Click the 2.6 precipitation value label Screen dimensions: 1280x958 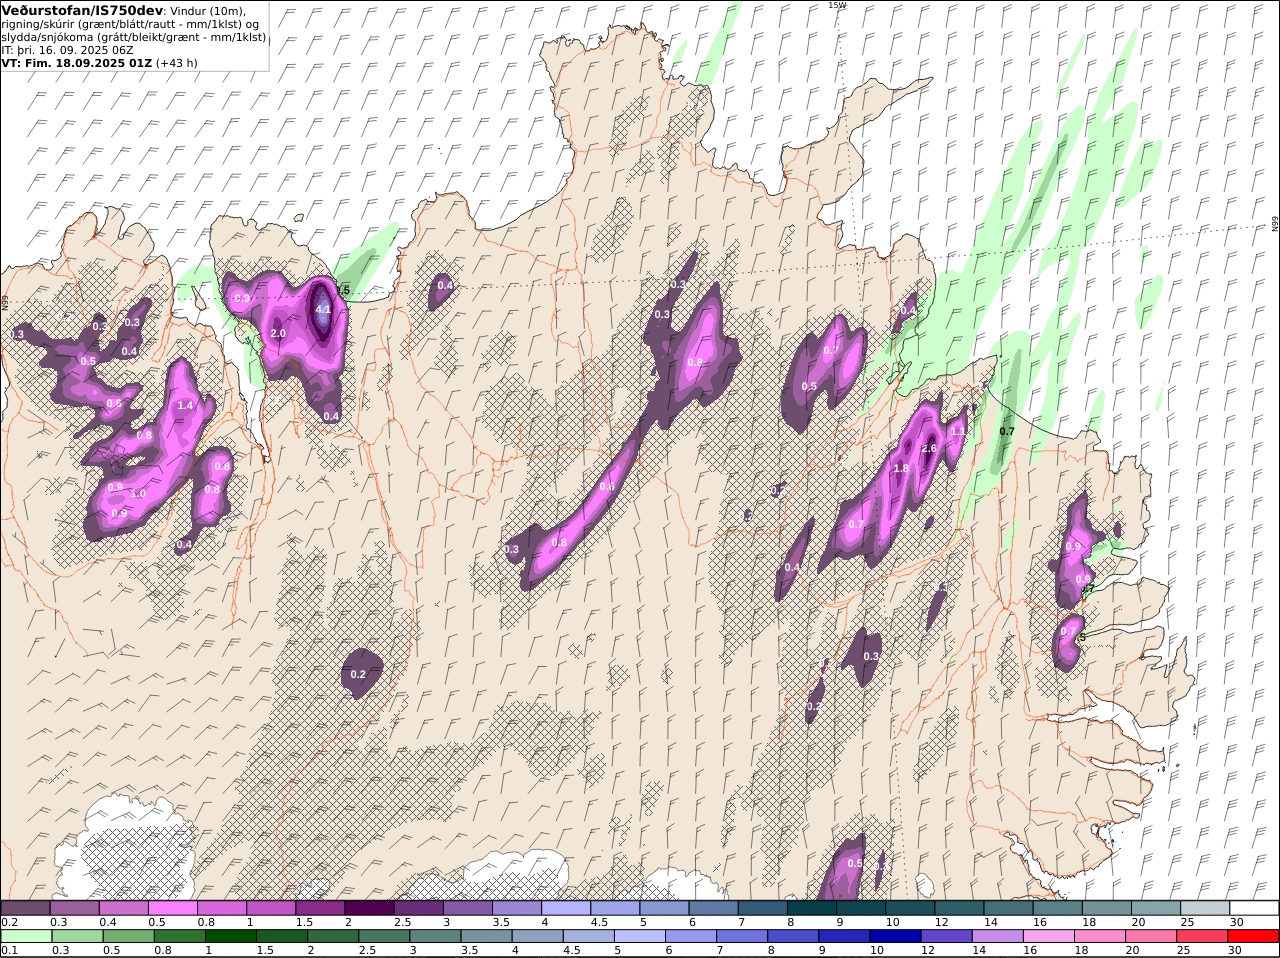[x=929, y=448]
